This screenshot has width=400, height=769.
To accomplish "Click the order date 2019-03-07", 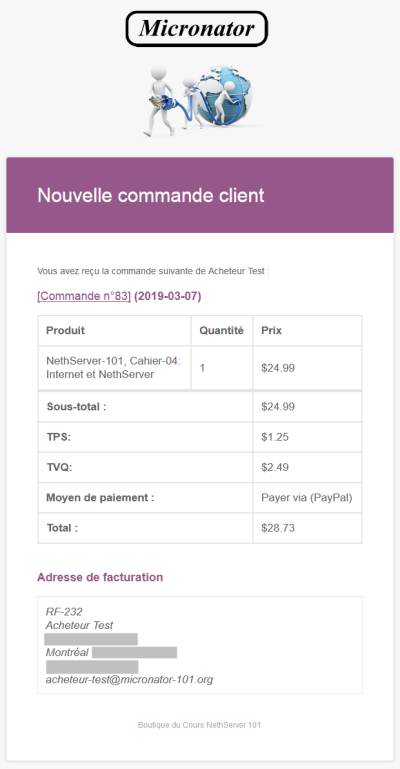I will (168, 296).
